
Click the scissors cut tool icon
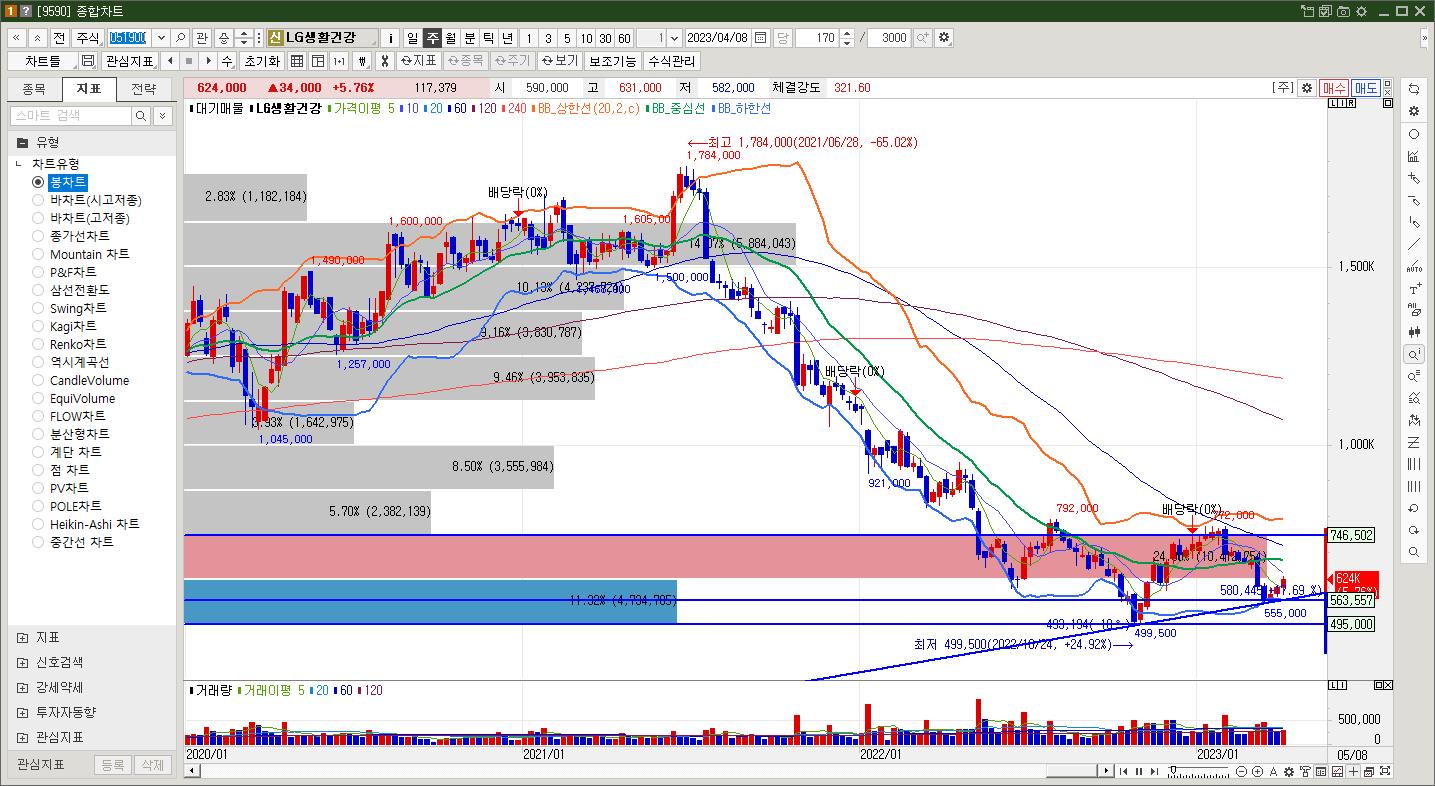coord(384,61)
